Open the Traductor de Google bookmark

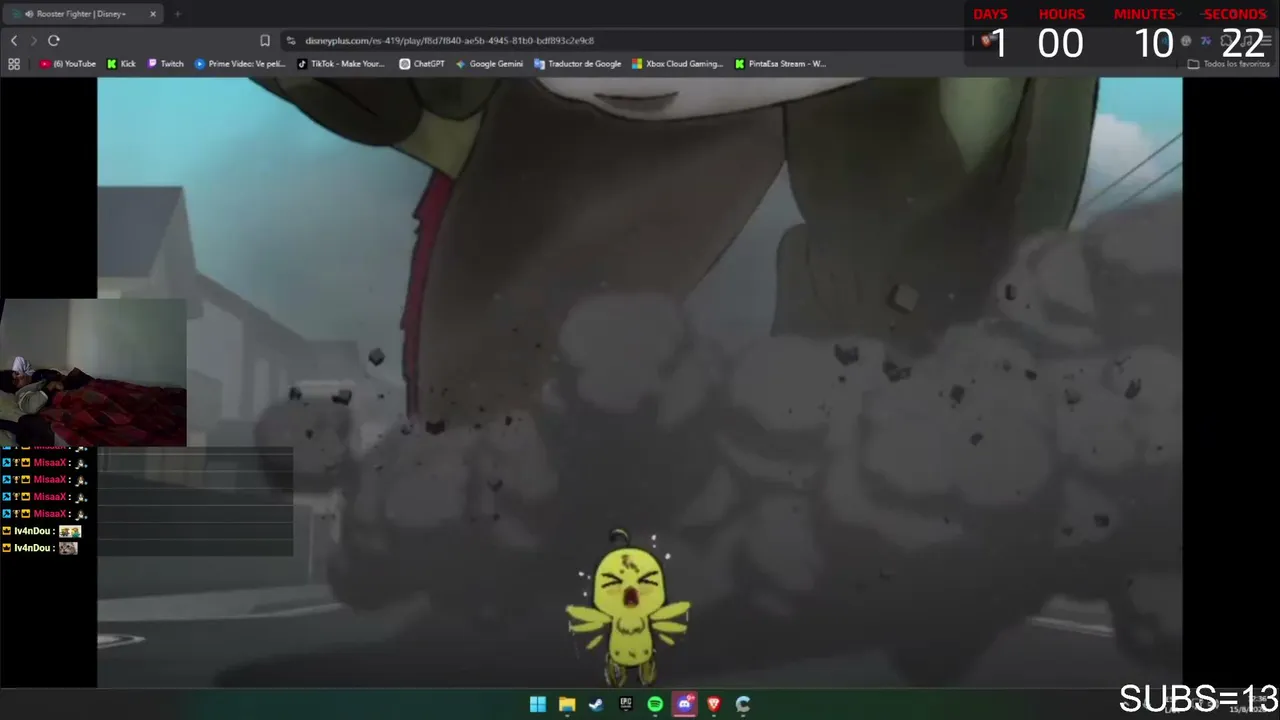click(578, 64)
